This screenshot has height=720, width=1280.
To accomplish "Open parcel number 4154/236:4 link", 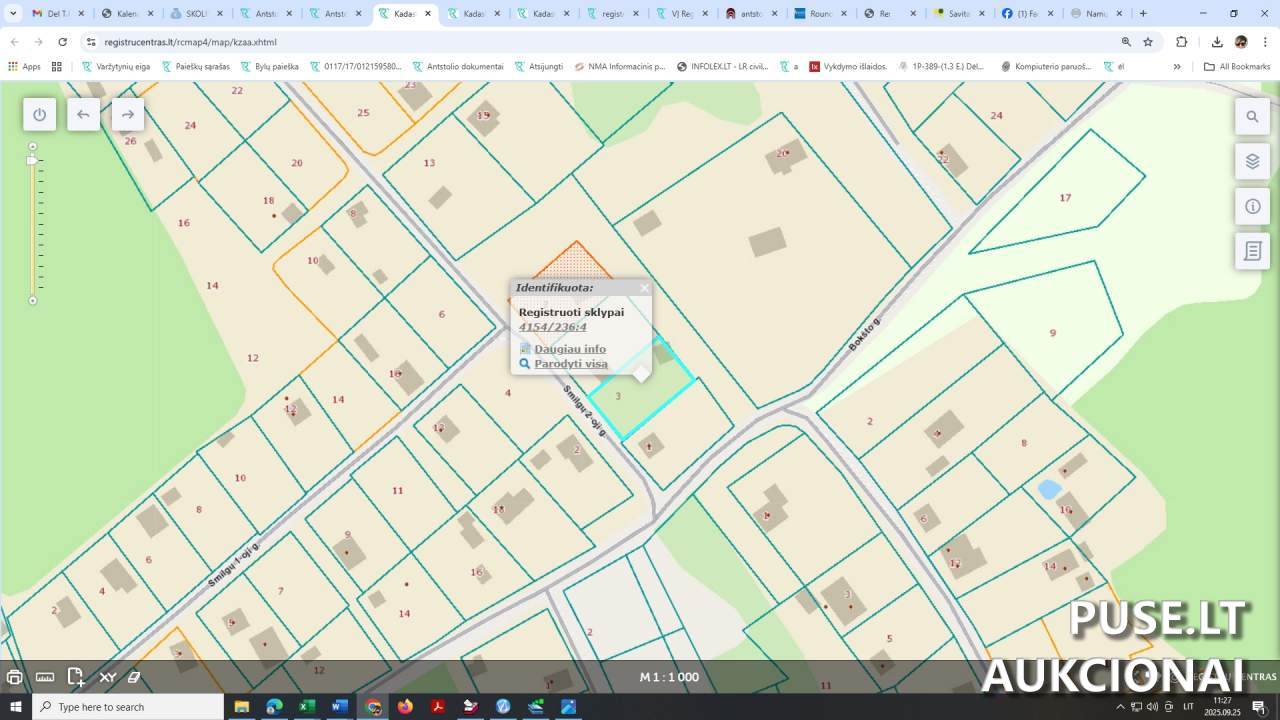I will (552, 327).
